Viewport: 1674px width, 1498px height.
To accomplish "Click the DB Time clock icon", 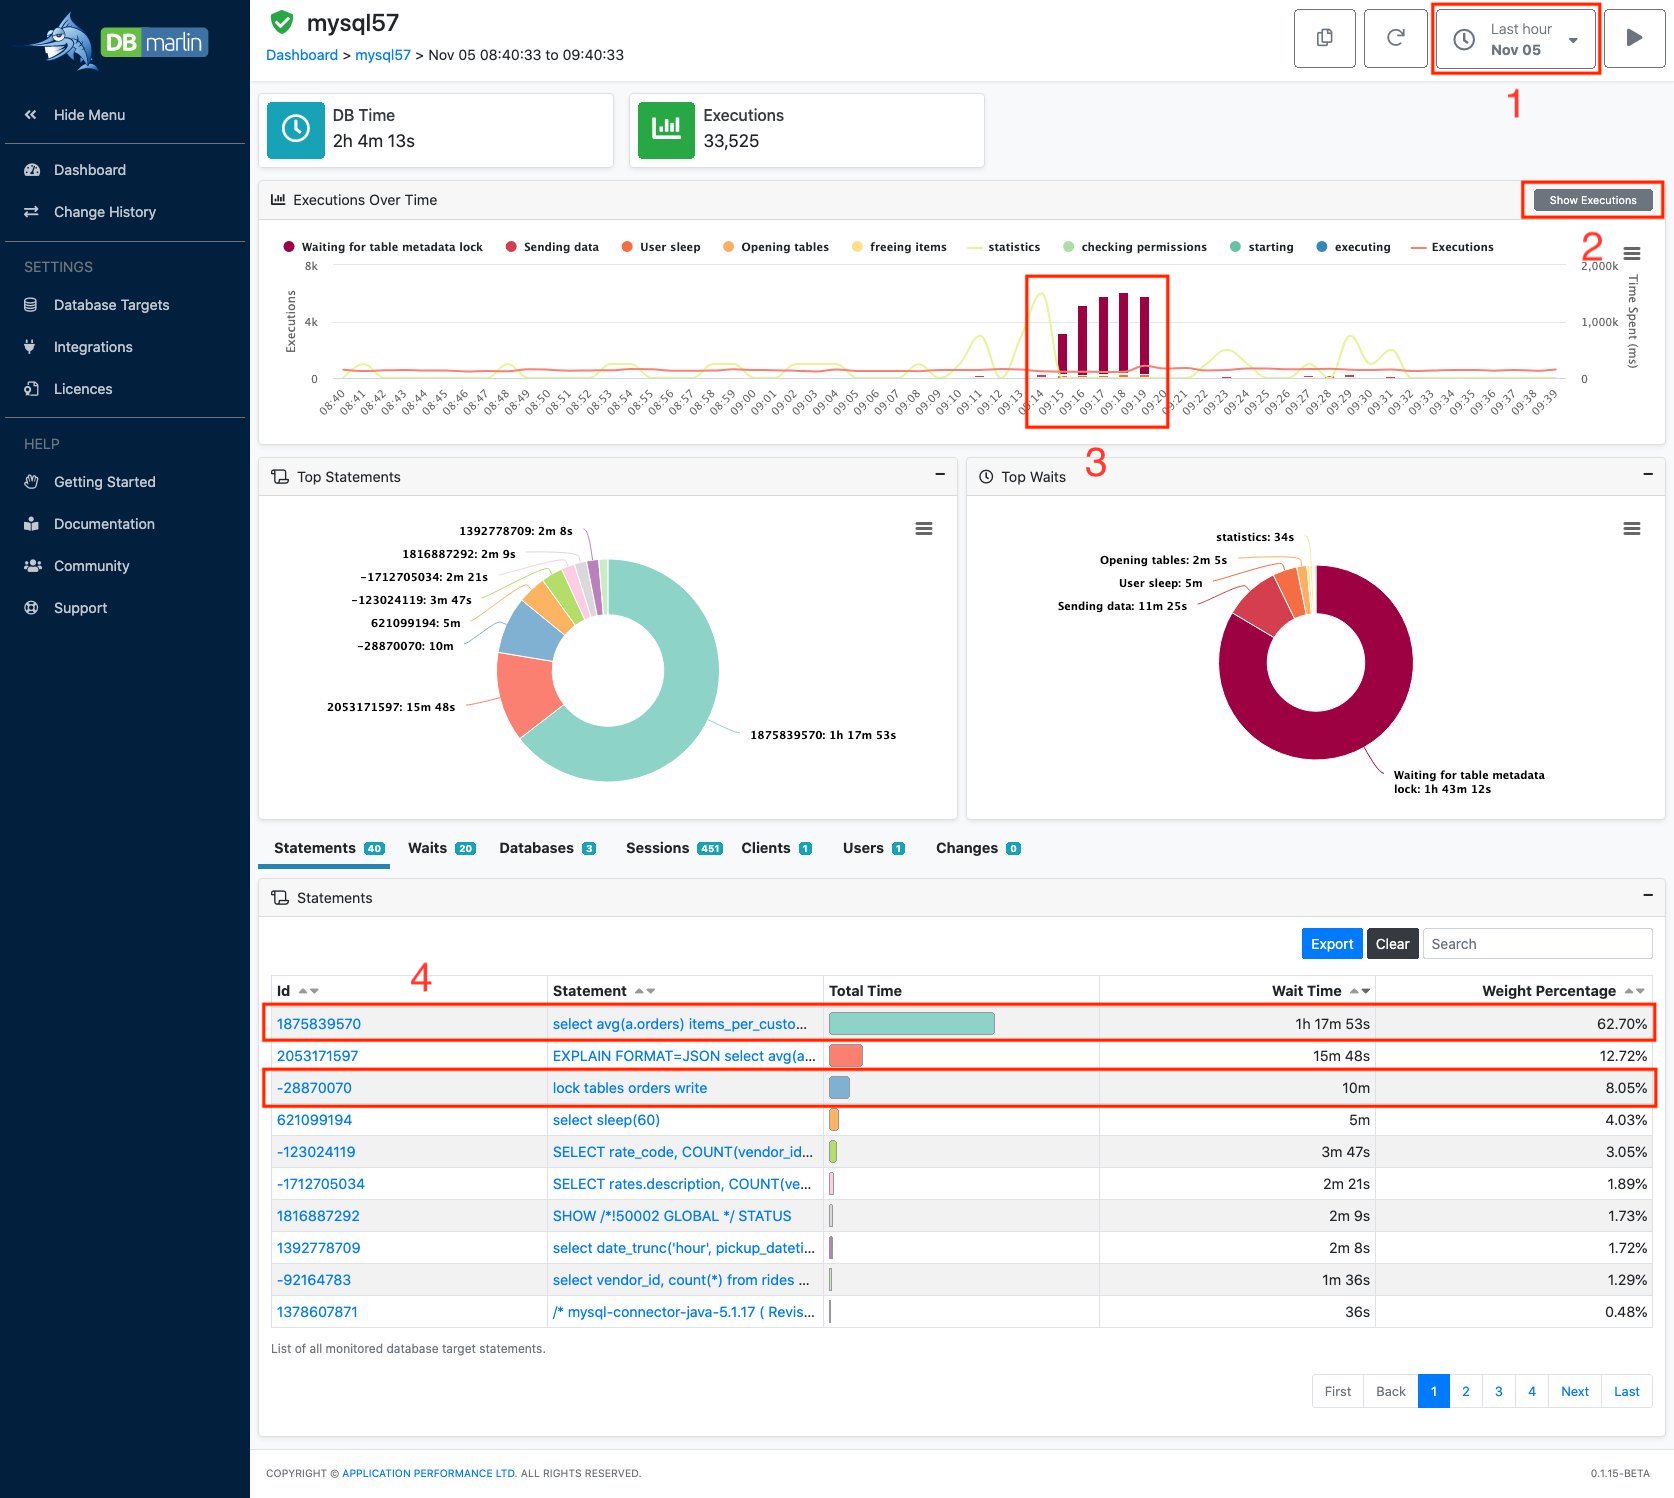I will pos(296,129).
